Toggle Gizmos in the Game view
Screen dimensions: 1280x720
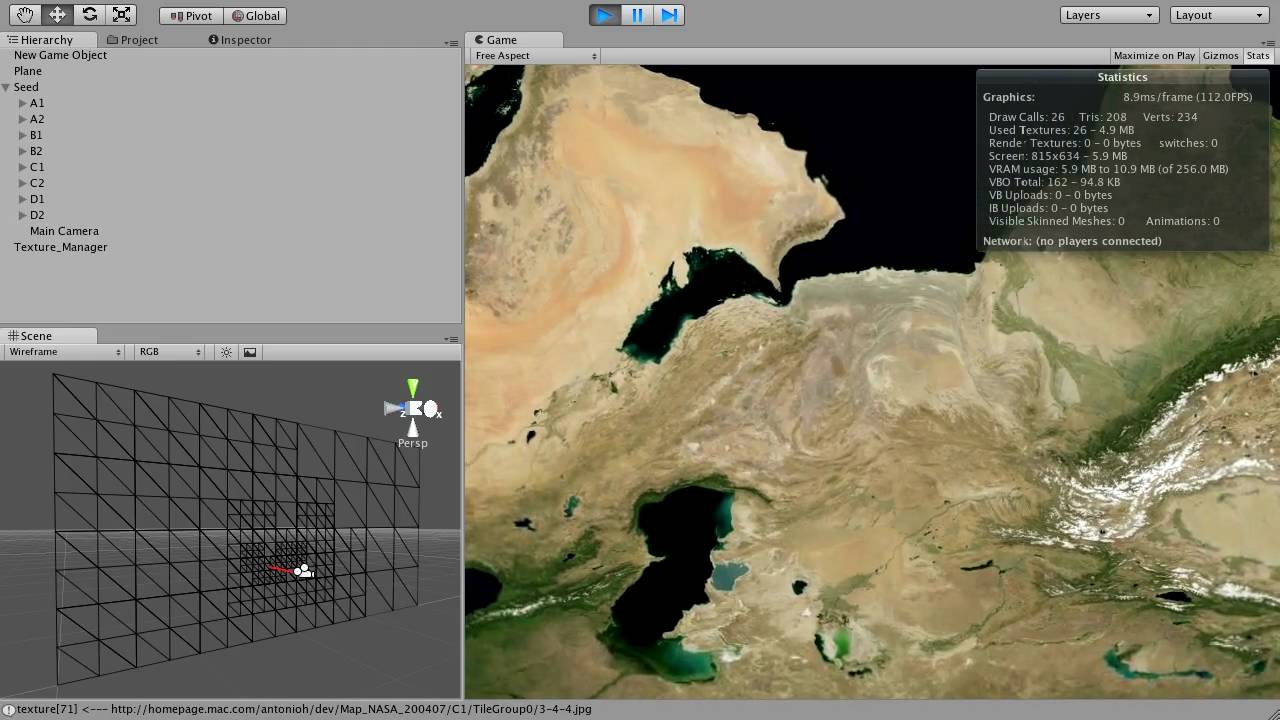pyautogui.click(x=1220, y=55)
